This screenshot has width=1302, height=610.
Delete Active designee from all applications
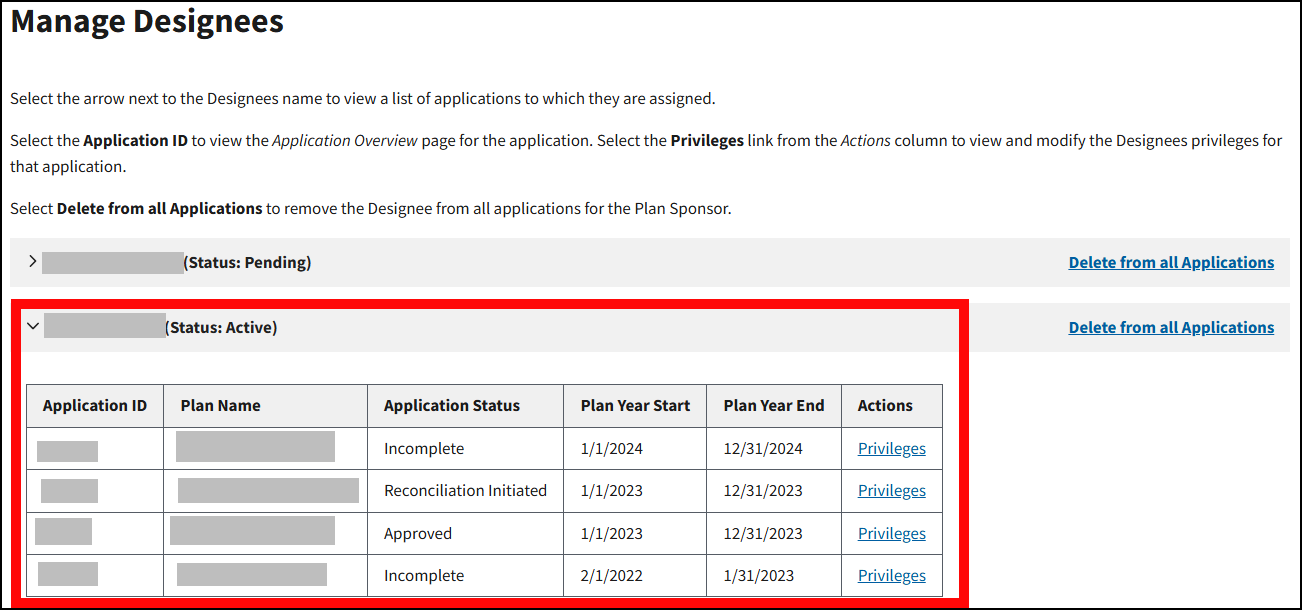tap(1171, 327)
